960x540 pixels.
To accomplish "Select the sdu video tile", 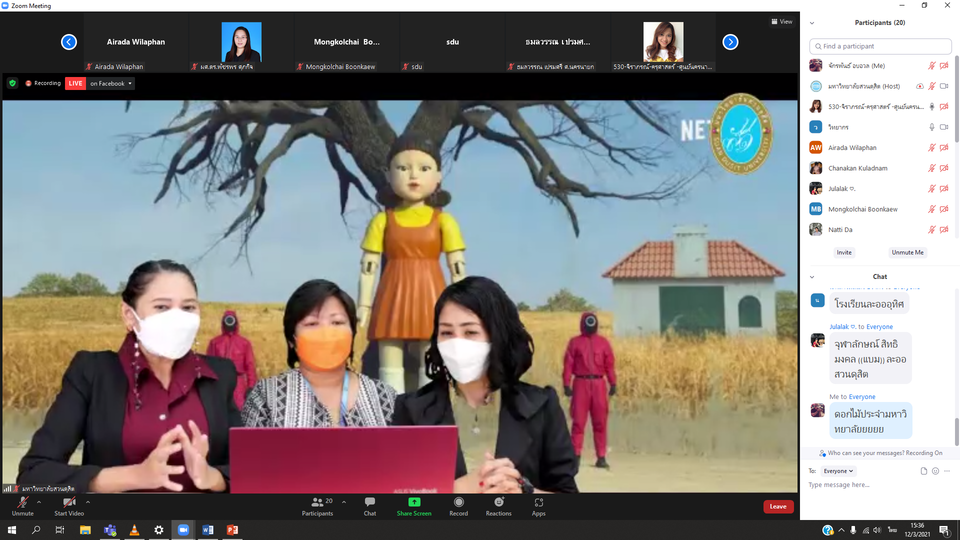I will pos(452,42).
